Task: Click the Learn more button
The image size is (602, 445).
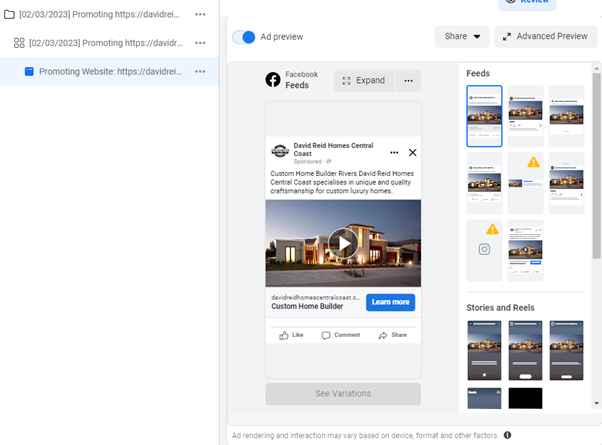Action: pyautogui.click(x=389, y=302)
